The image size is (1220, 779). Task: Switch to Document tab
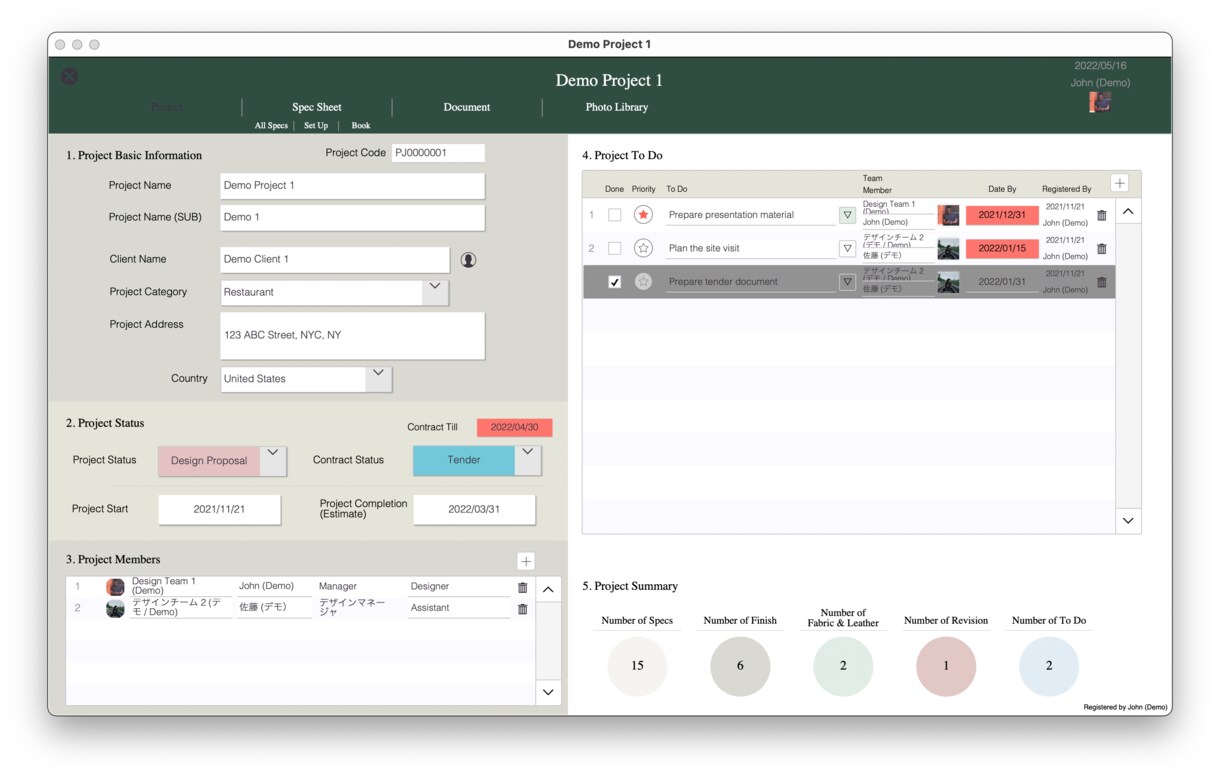(x=467, y=107)
